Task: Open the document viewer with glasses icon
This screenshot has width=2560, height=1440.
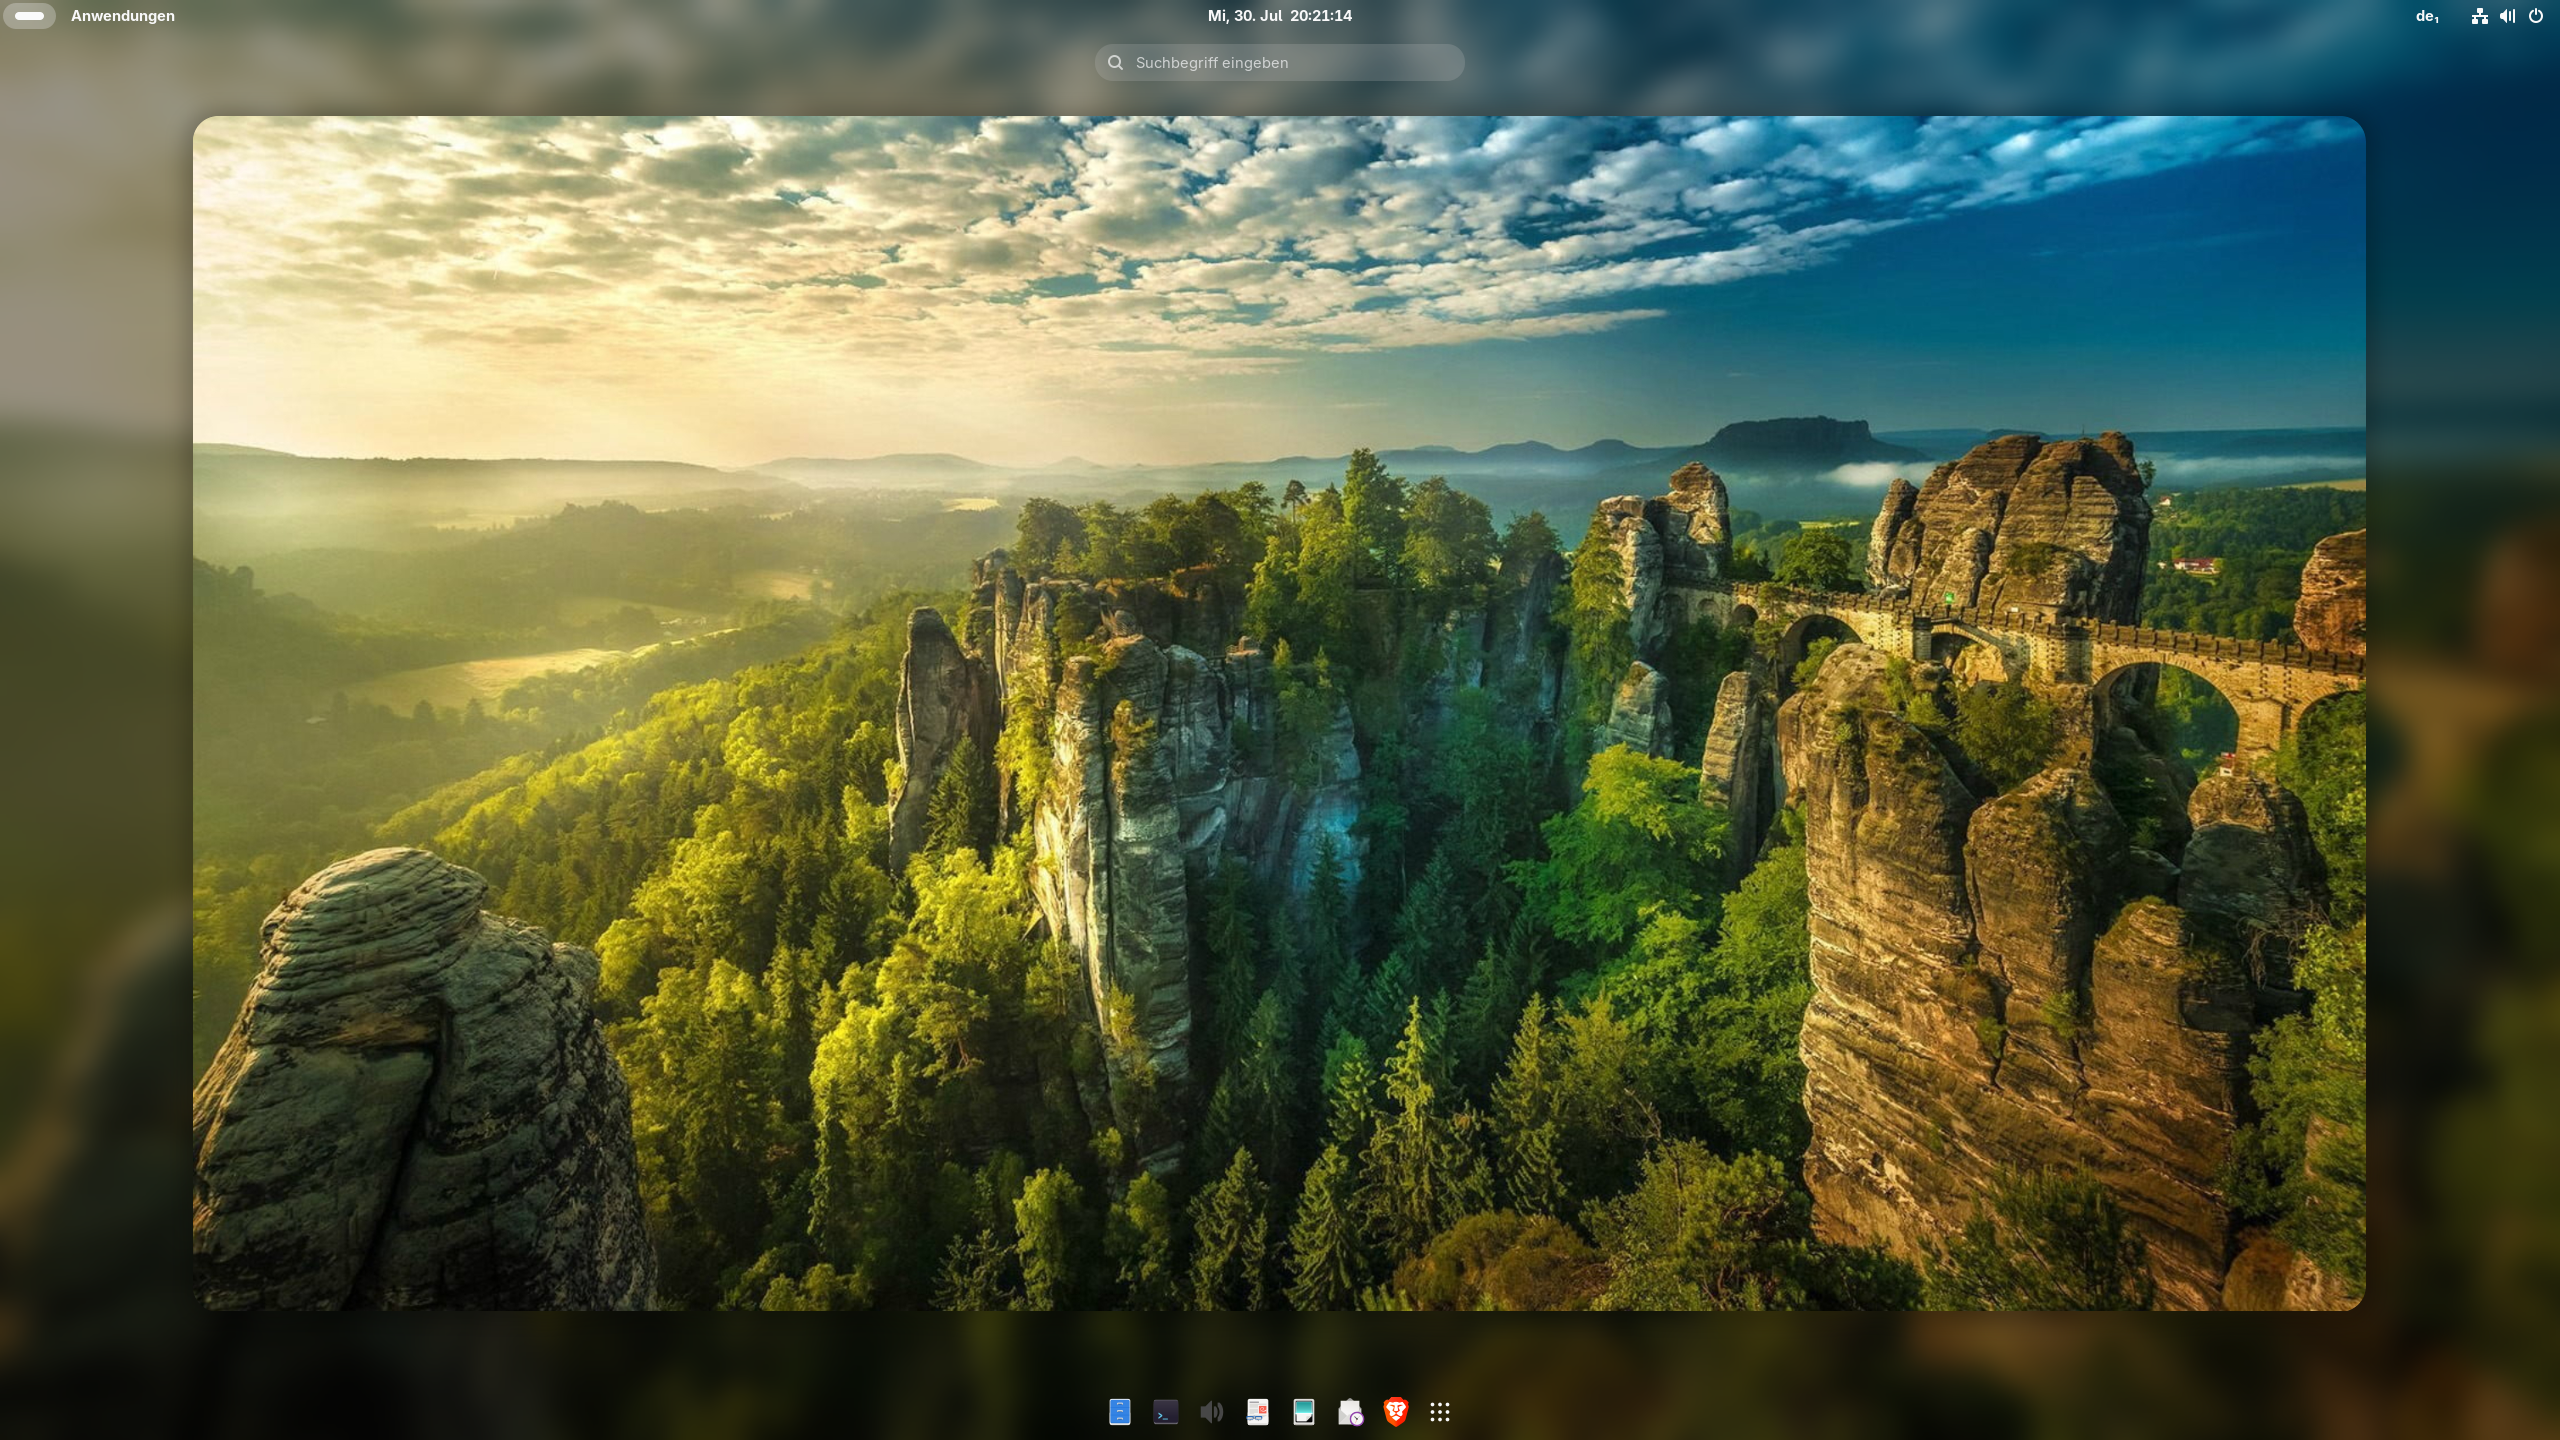Action: 1257,1411
